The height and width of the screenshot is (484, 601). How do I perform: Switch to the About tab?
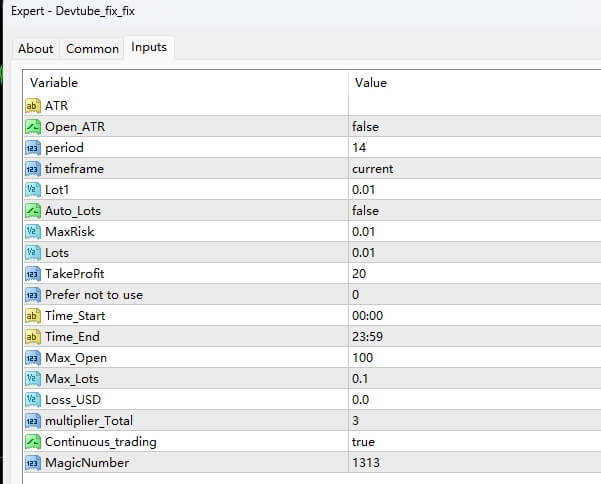point(36,48)
